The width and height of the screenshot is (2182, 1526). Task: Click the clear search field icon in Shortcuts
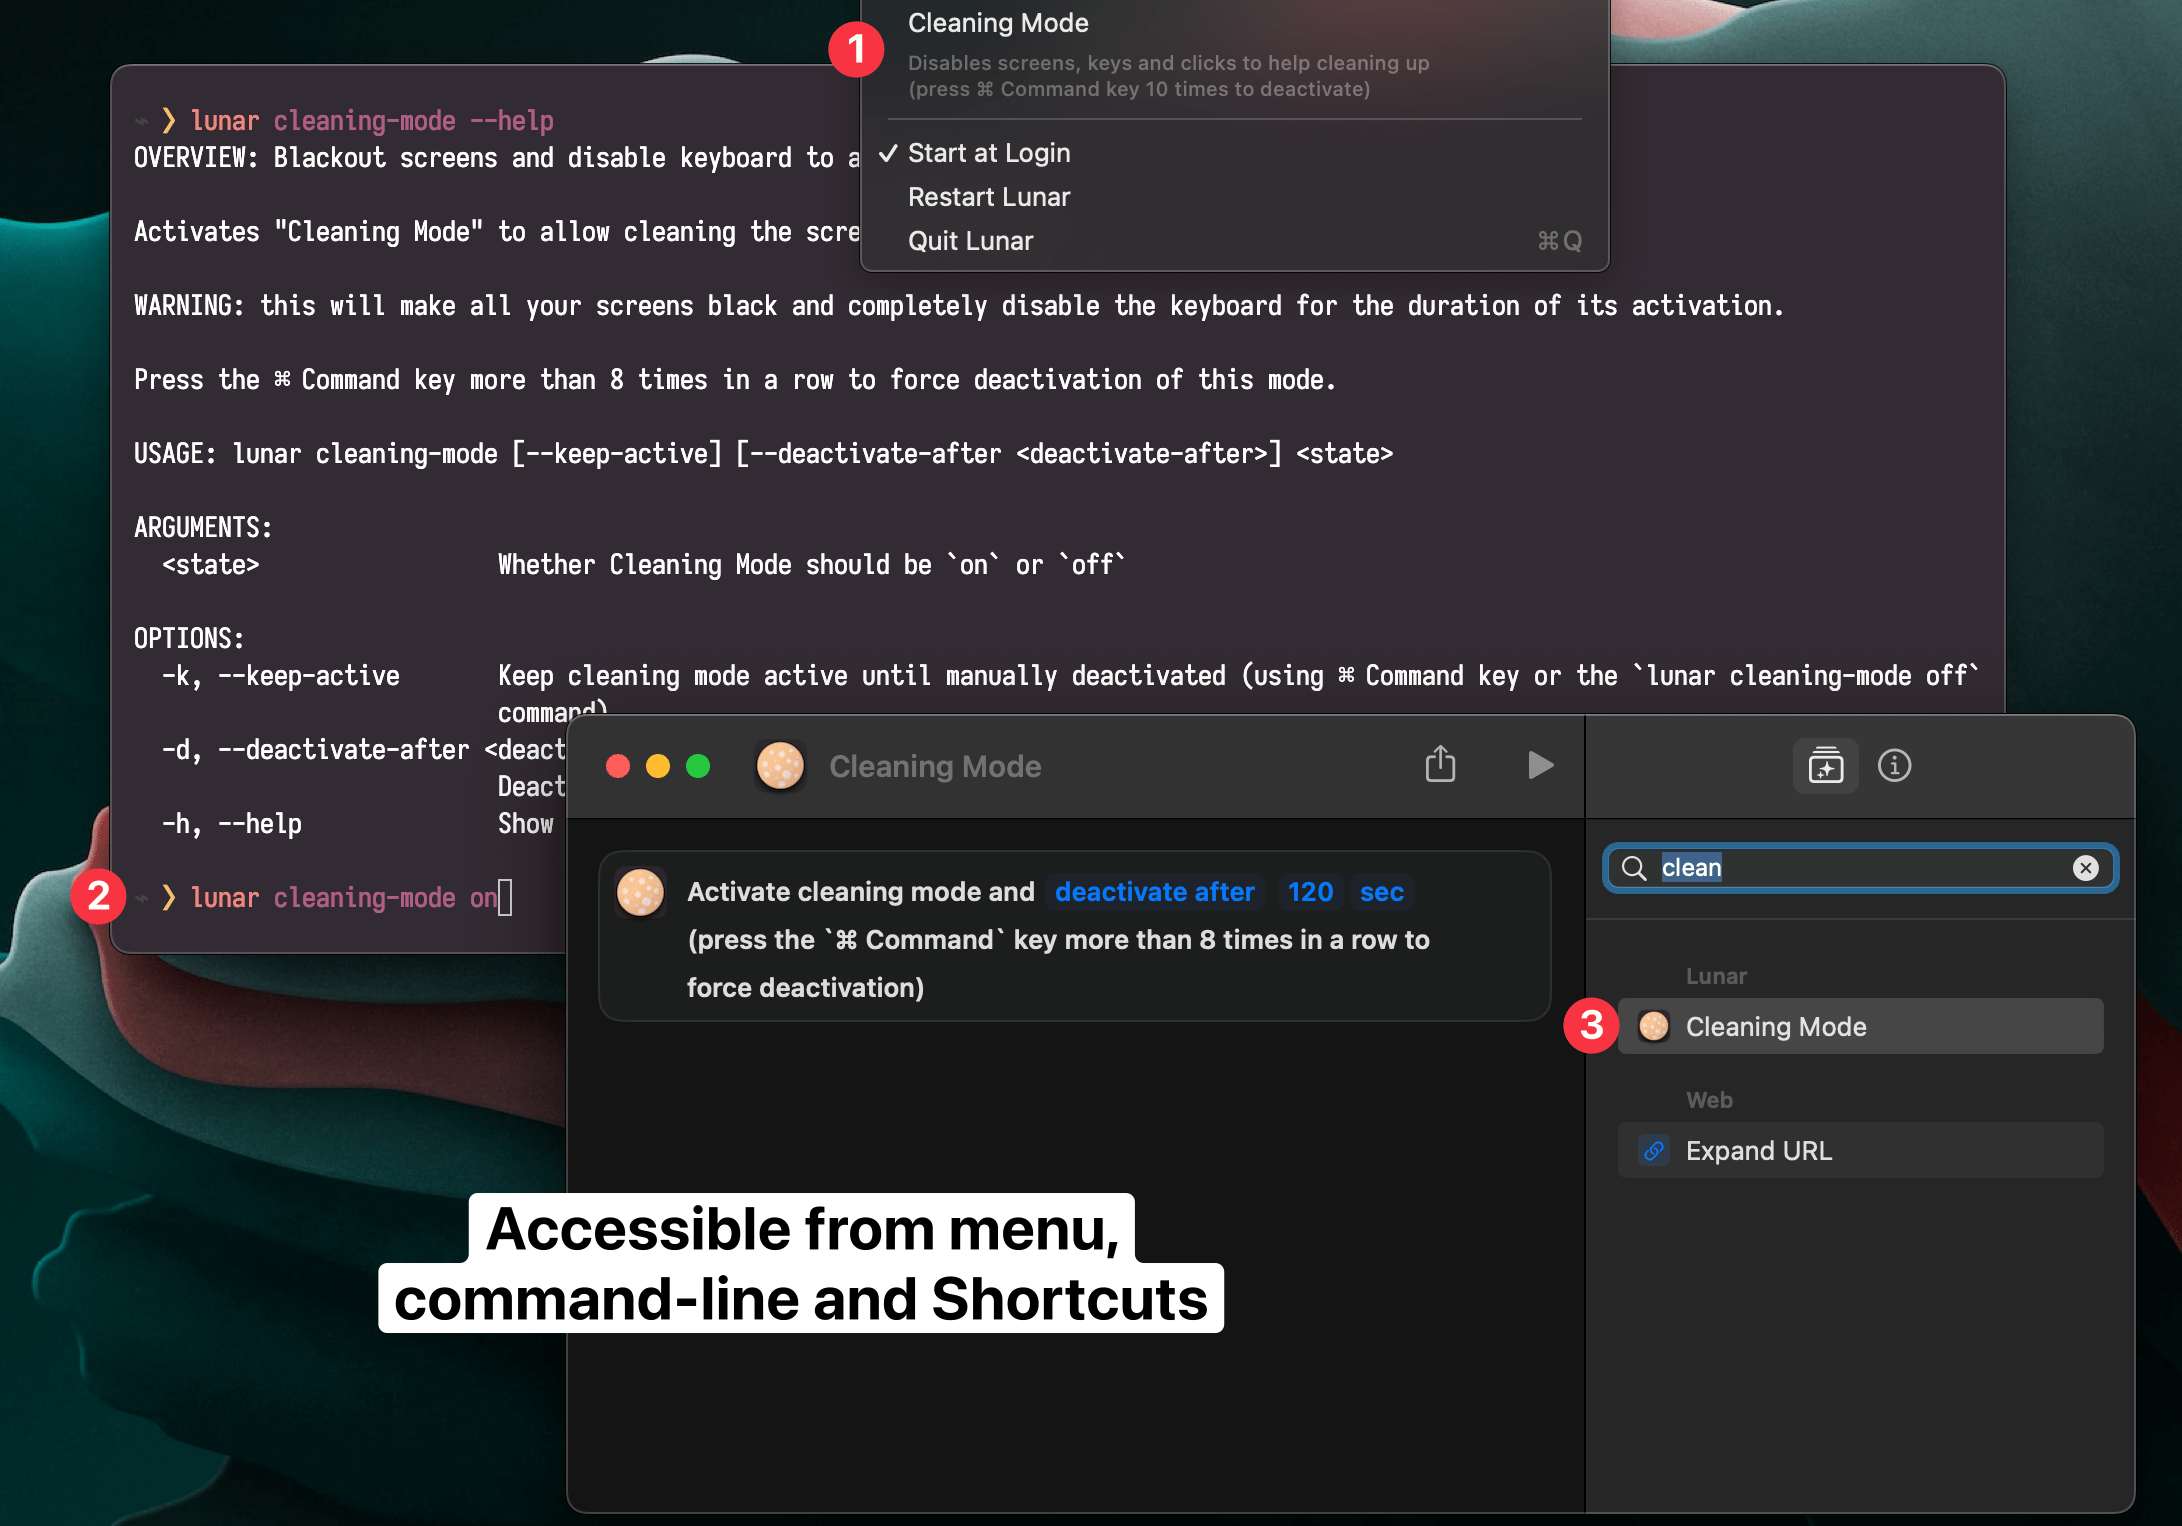click(2084, 867)
